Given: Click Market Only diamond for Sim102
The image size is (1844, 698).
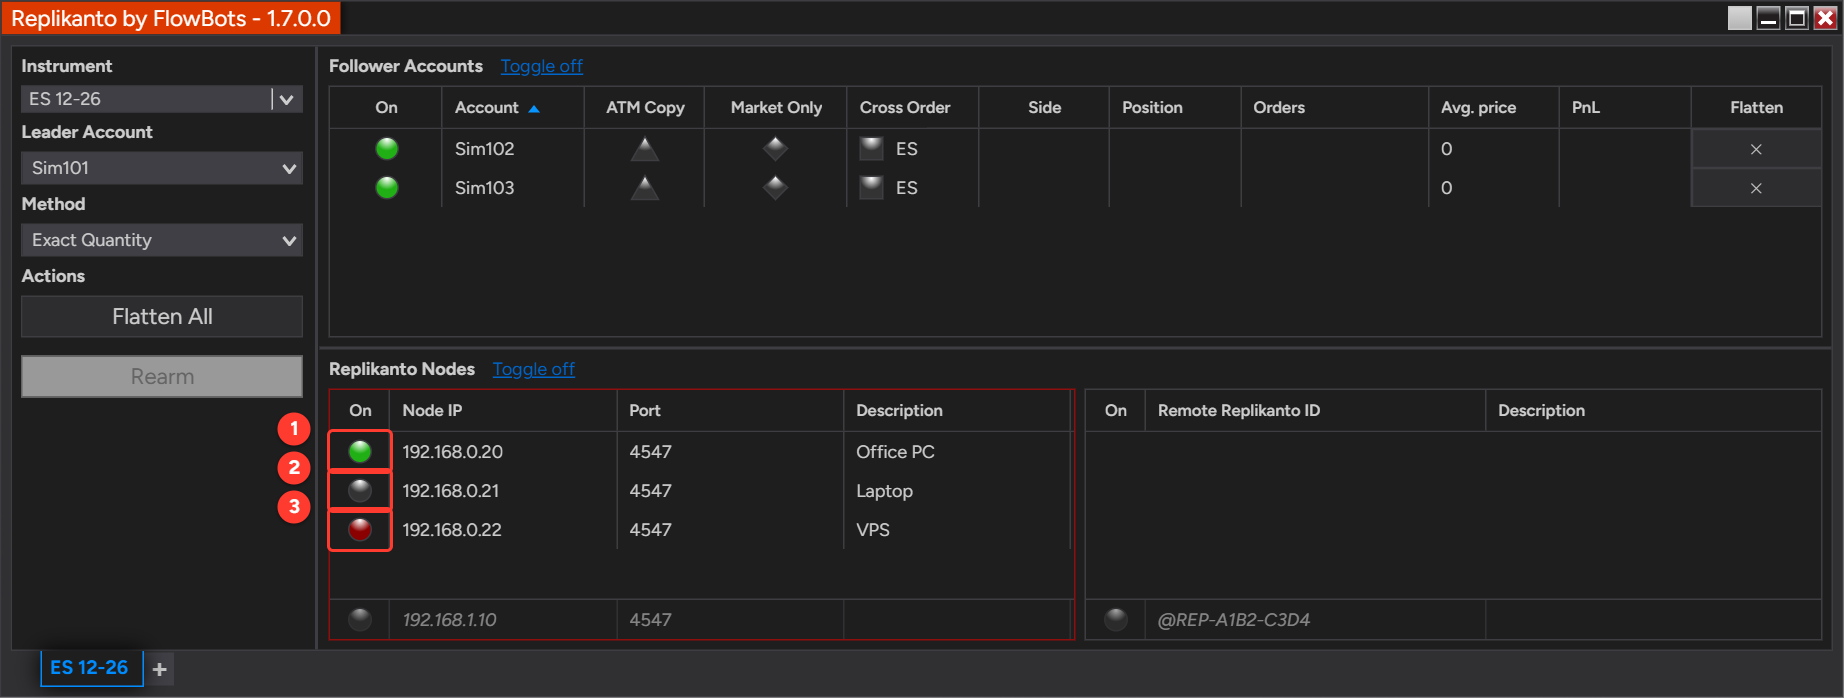Looking at the screenshot, I should [x=775, y=149].
